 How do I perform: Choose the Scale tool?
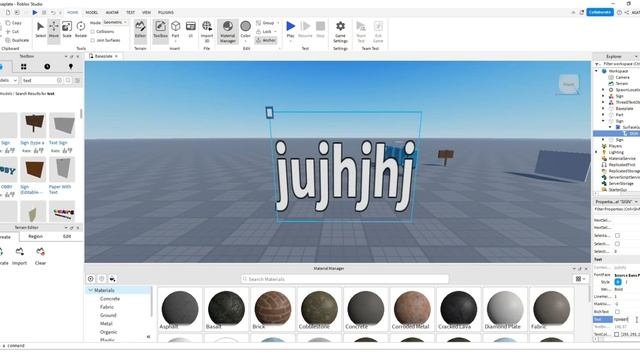(67, 29)
